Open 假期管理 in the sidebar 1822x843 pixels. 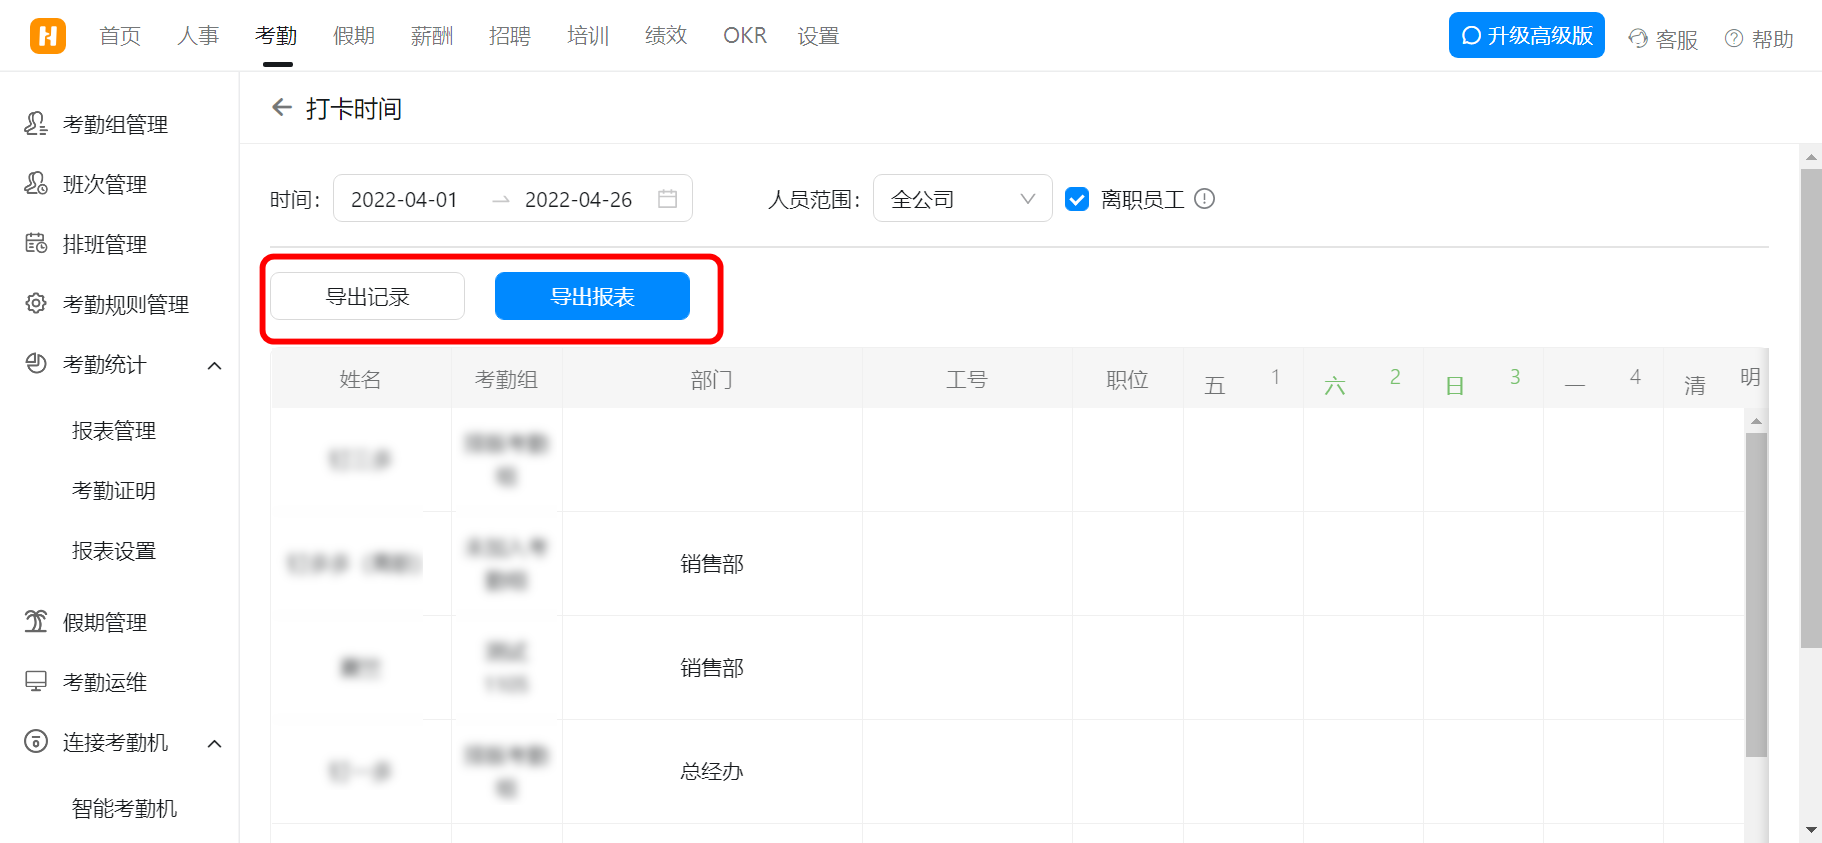point(104,623)
